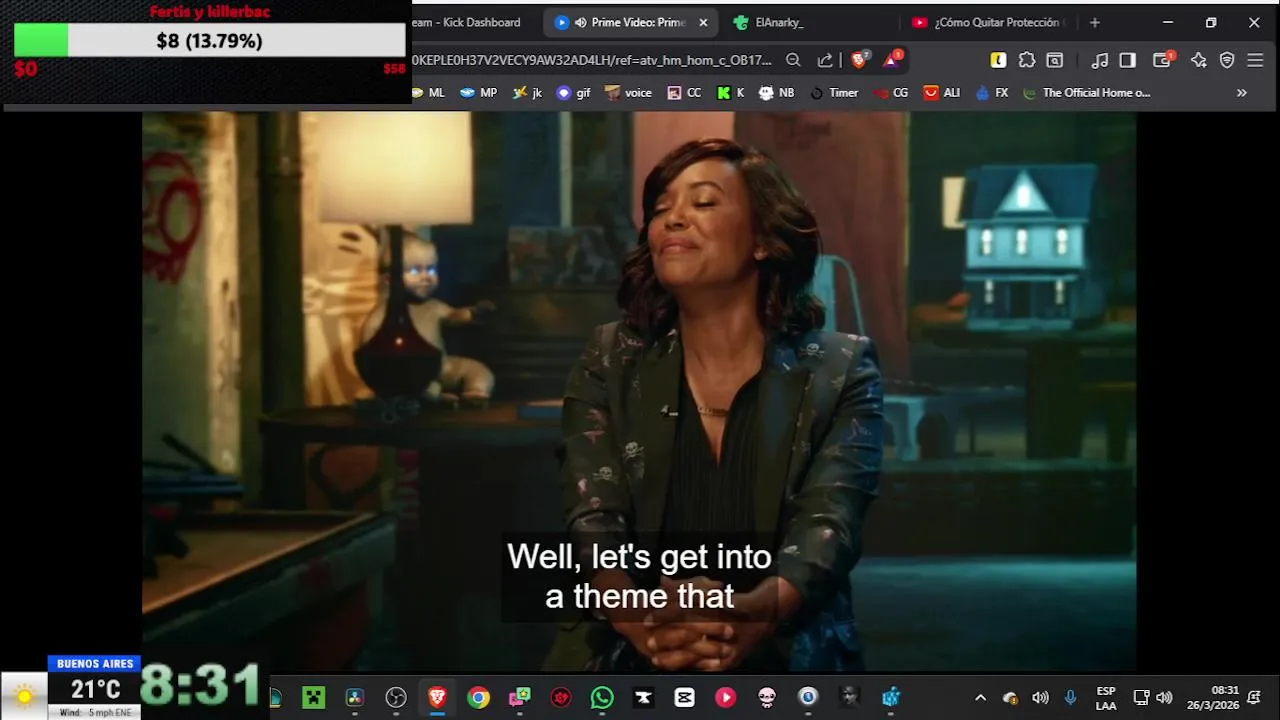Screen dimensions: 1280x720
Task: Open the ML bookmark
Action: point(428,93)
